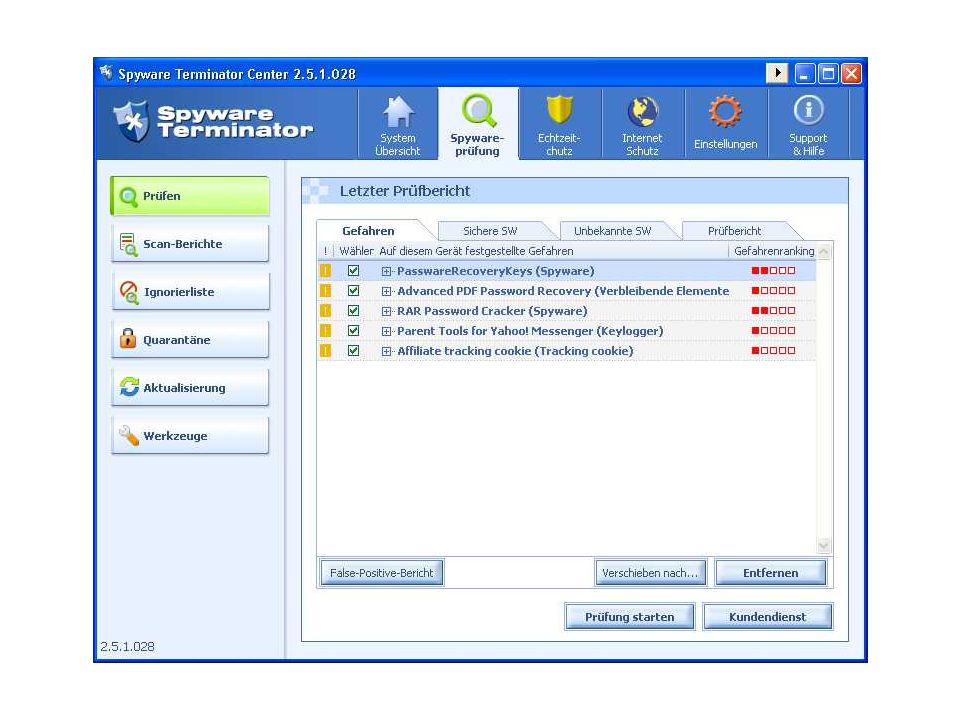960x720 pixels.
Task: Expand the RAR Password Cracker node
Action: tap(386, 312)
